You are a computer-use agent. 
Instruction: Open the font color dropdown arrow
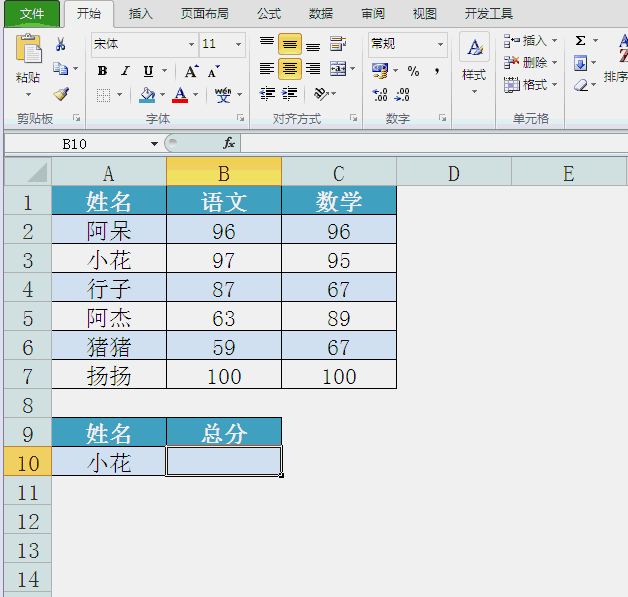tap(195, 95)
